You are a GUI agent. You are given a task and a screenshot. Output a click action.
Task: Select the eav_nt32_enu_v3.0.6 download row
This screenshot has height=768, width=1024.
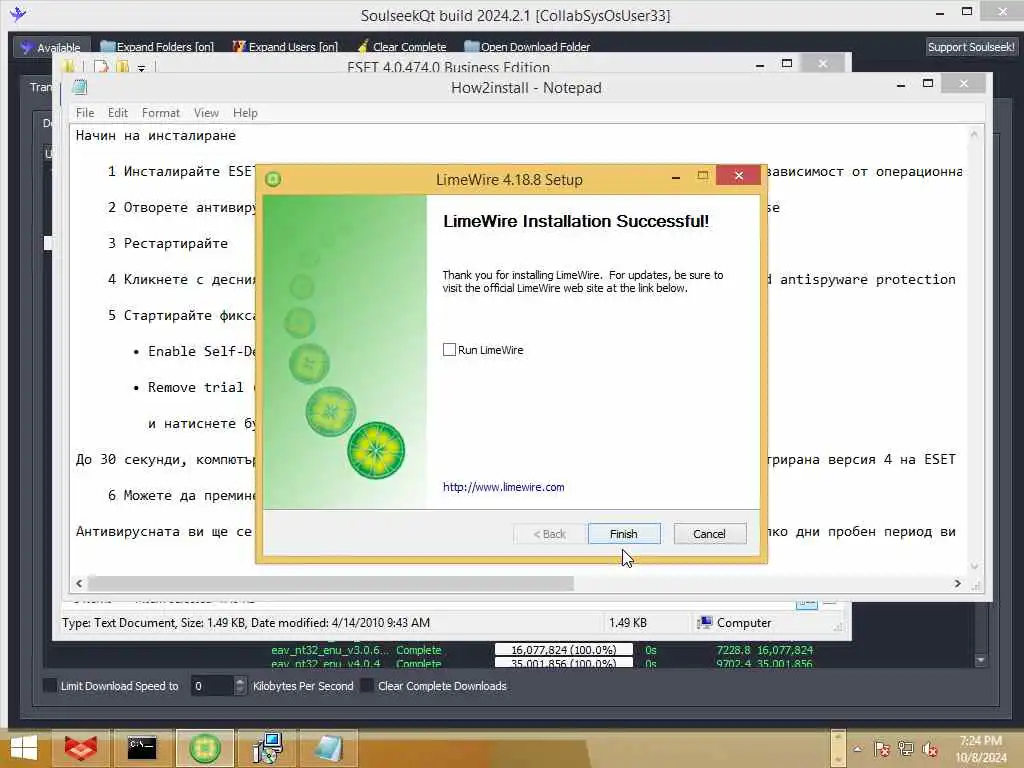click(542, 650)
